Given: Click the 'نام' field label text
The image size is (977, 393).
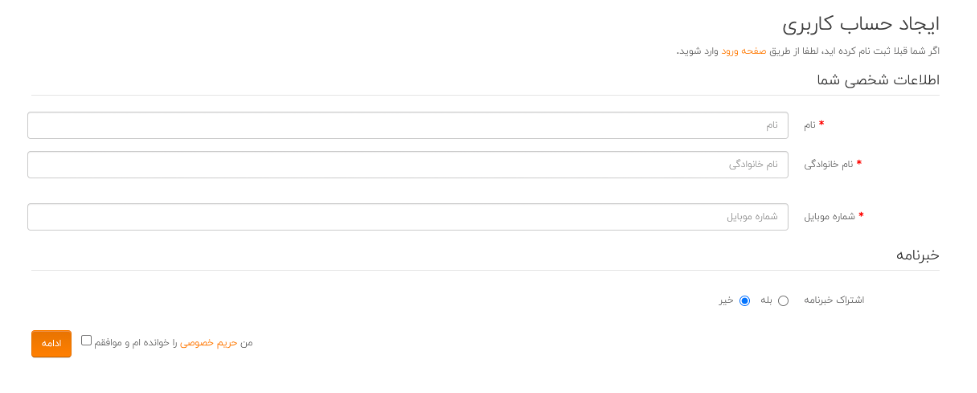Looking at the screenshot, I should [x=809, y=125].
